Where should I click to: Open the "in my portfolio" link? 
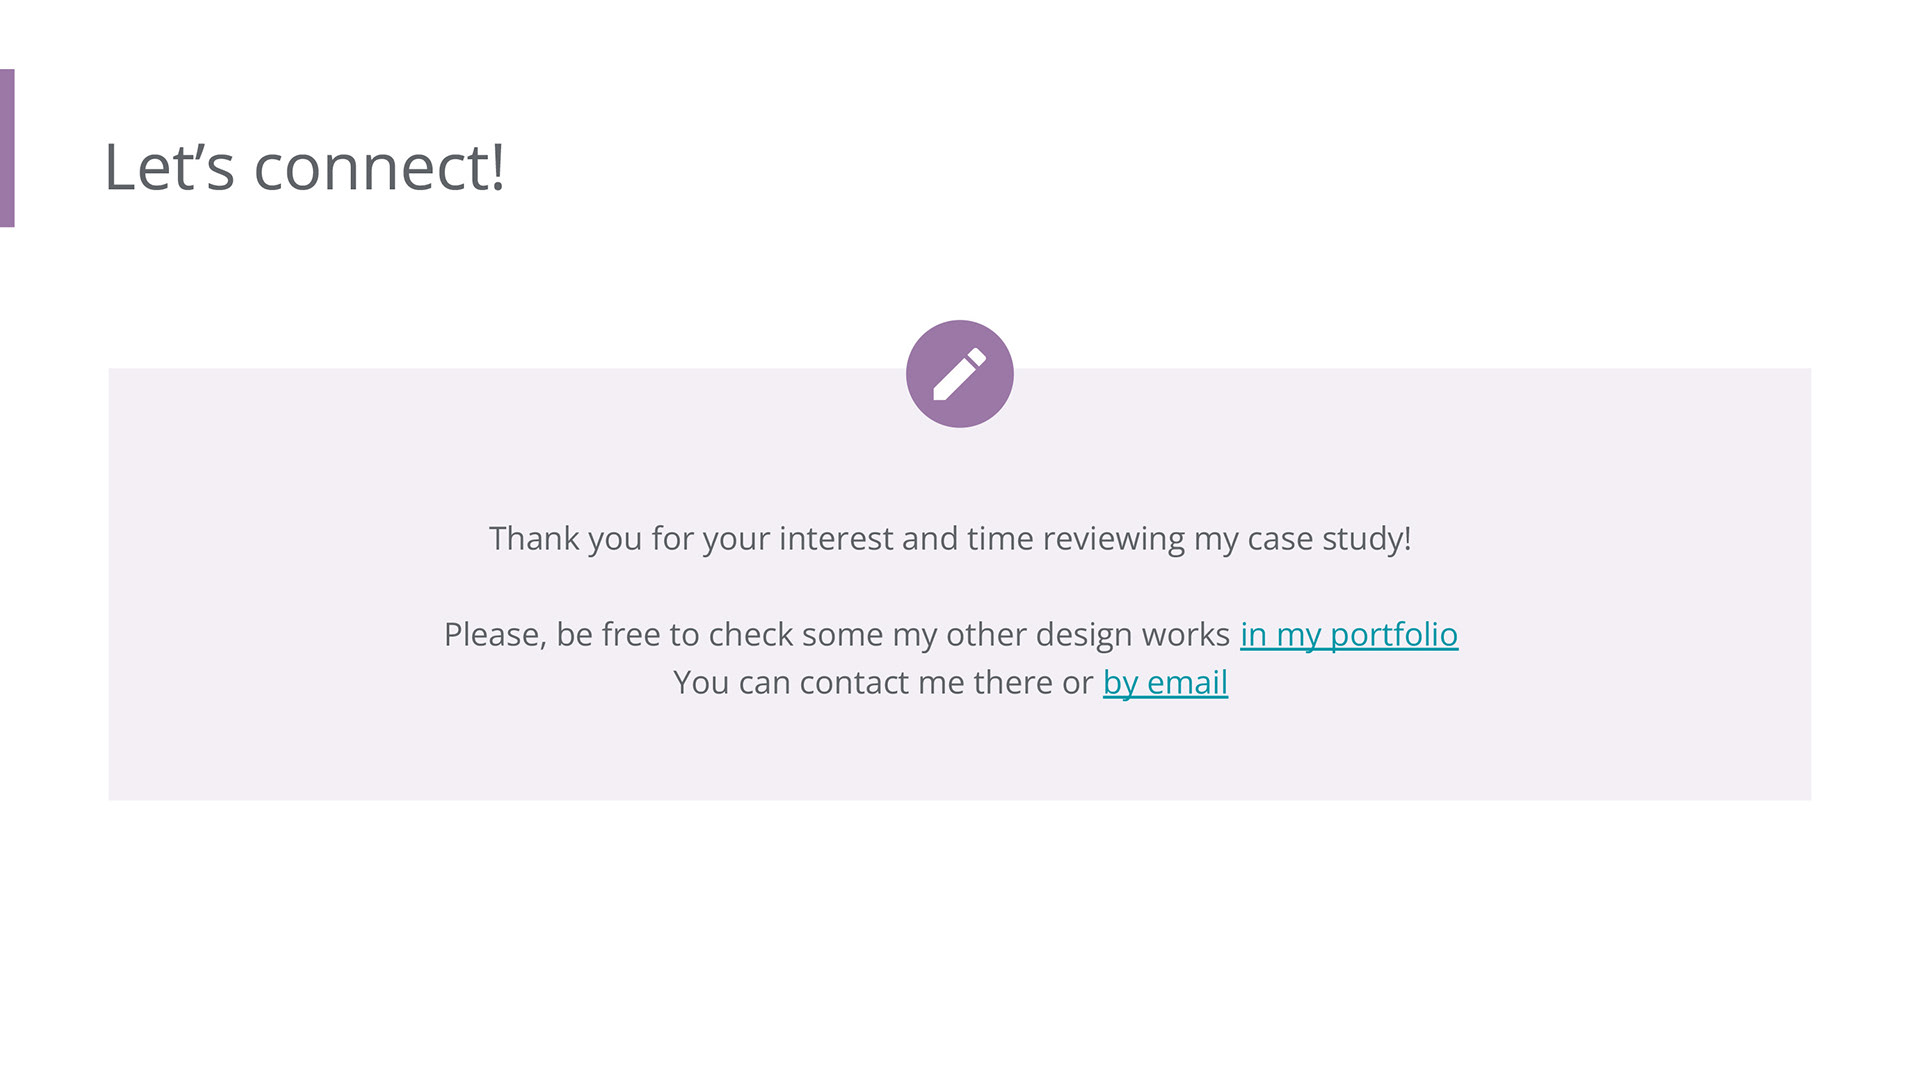[x=1348, y=635]
